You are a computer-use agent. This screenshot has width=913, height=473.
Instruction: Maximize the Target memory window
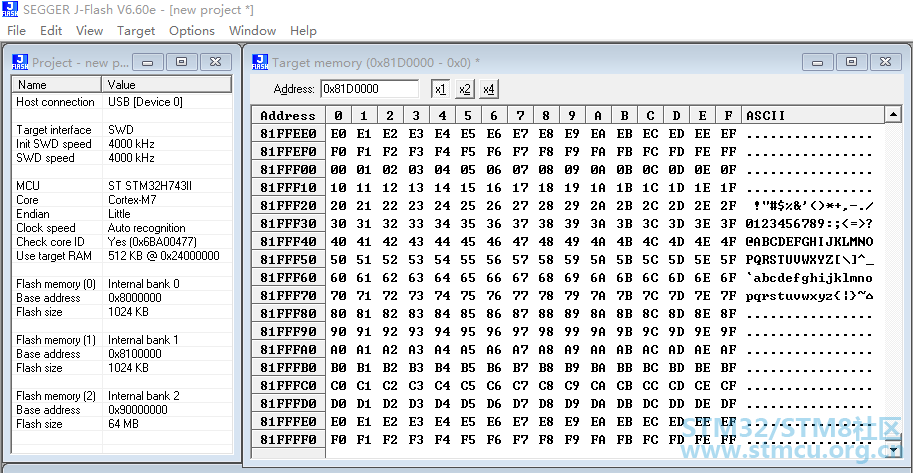[851, 62]
